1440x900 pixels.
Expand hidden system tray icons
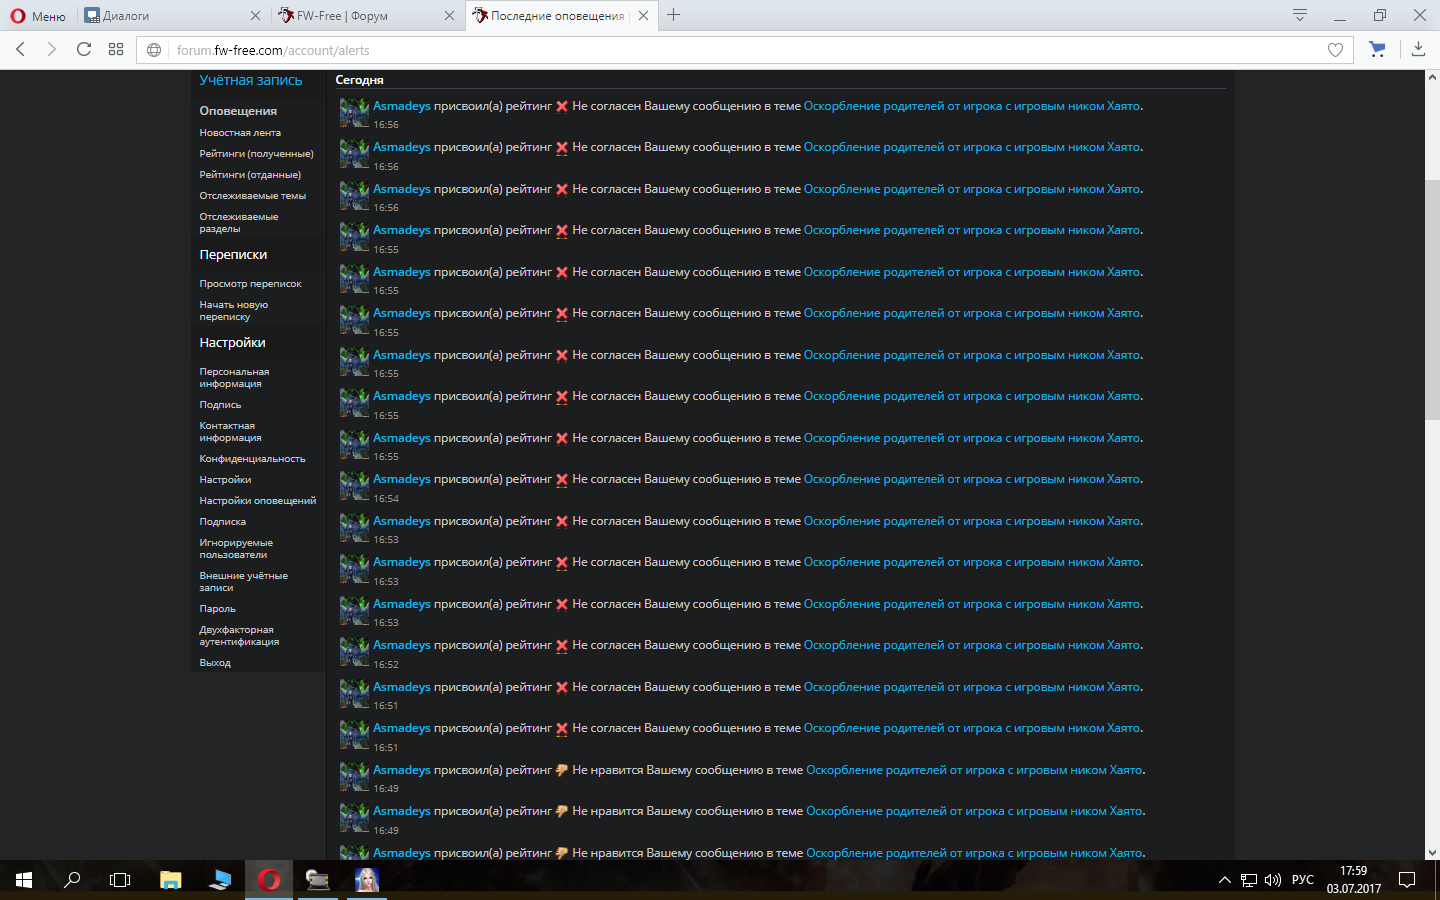[x=1224, y=880]
